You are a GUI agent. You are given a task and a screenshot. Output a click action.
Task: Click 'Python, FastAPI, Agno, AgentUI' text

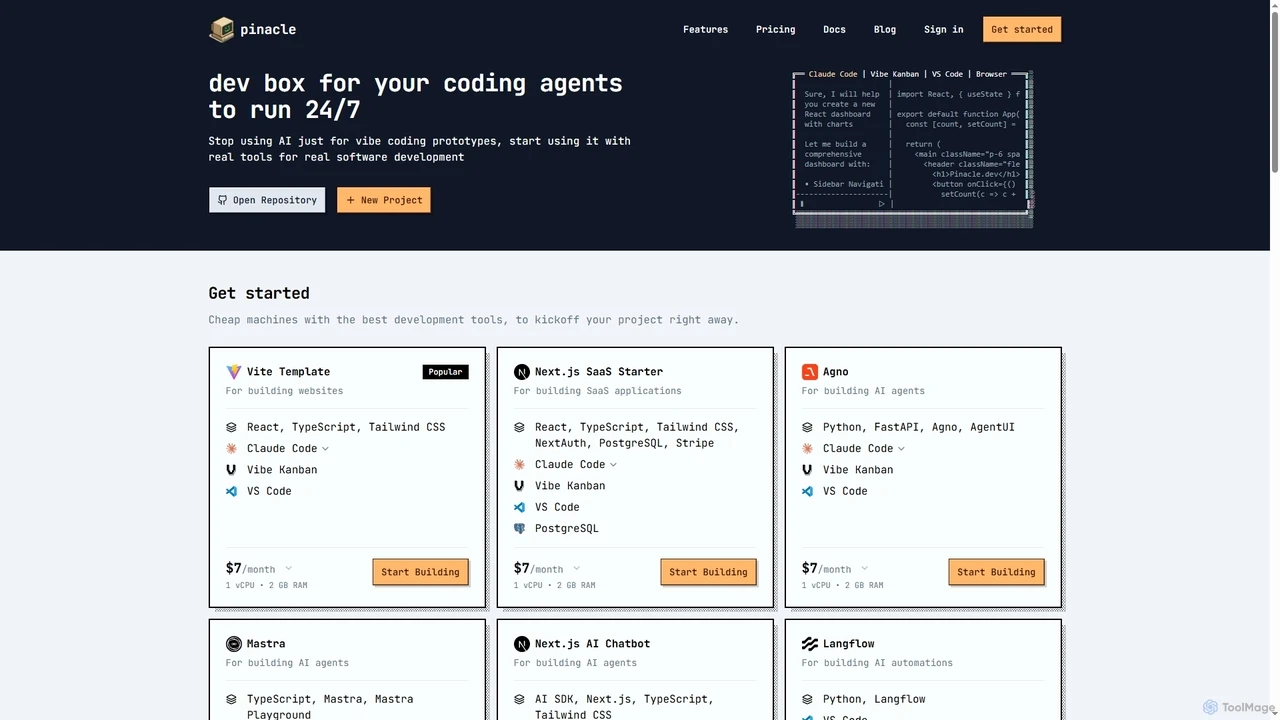click(919, 427)
